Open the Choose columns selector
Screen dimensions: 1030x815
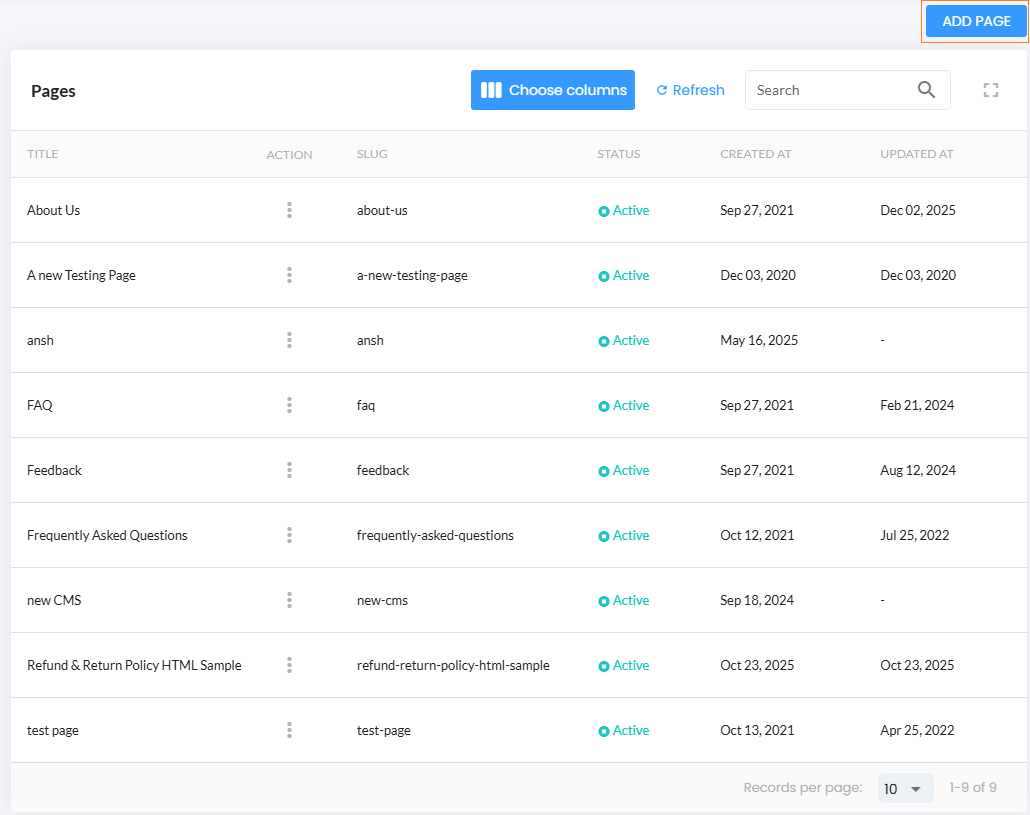(553, 90)
